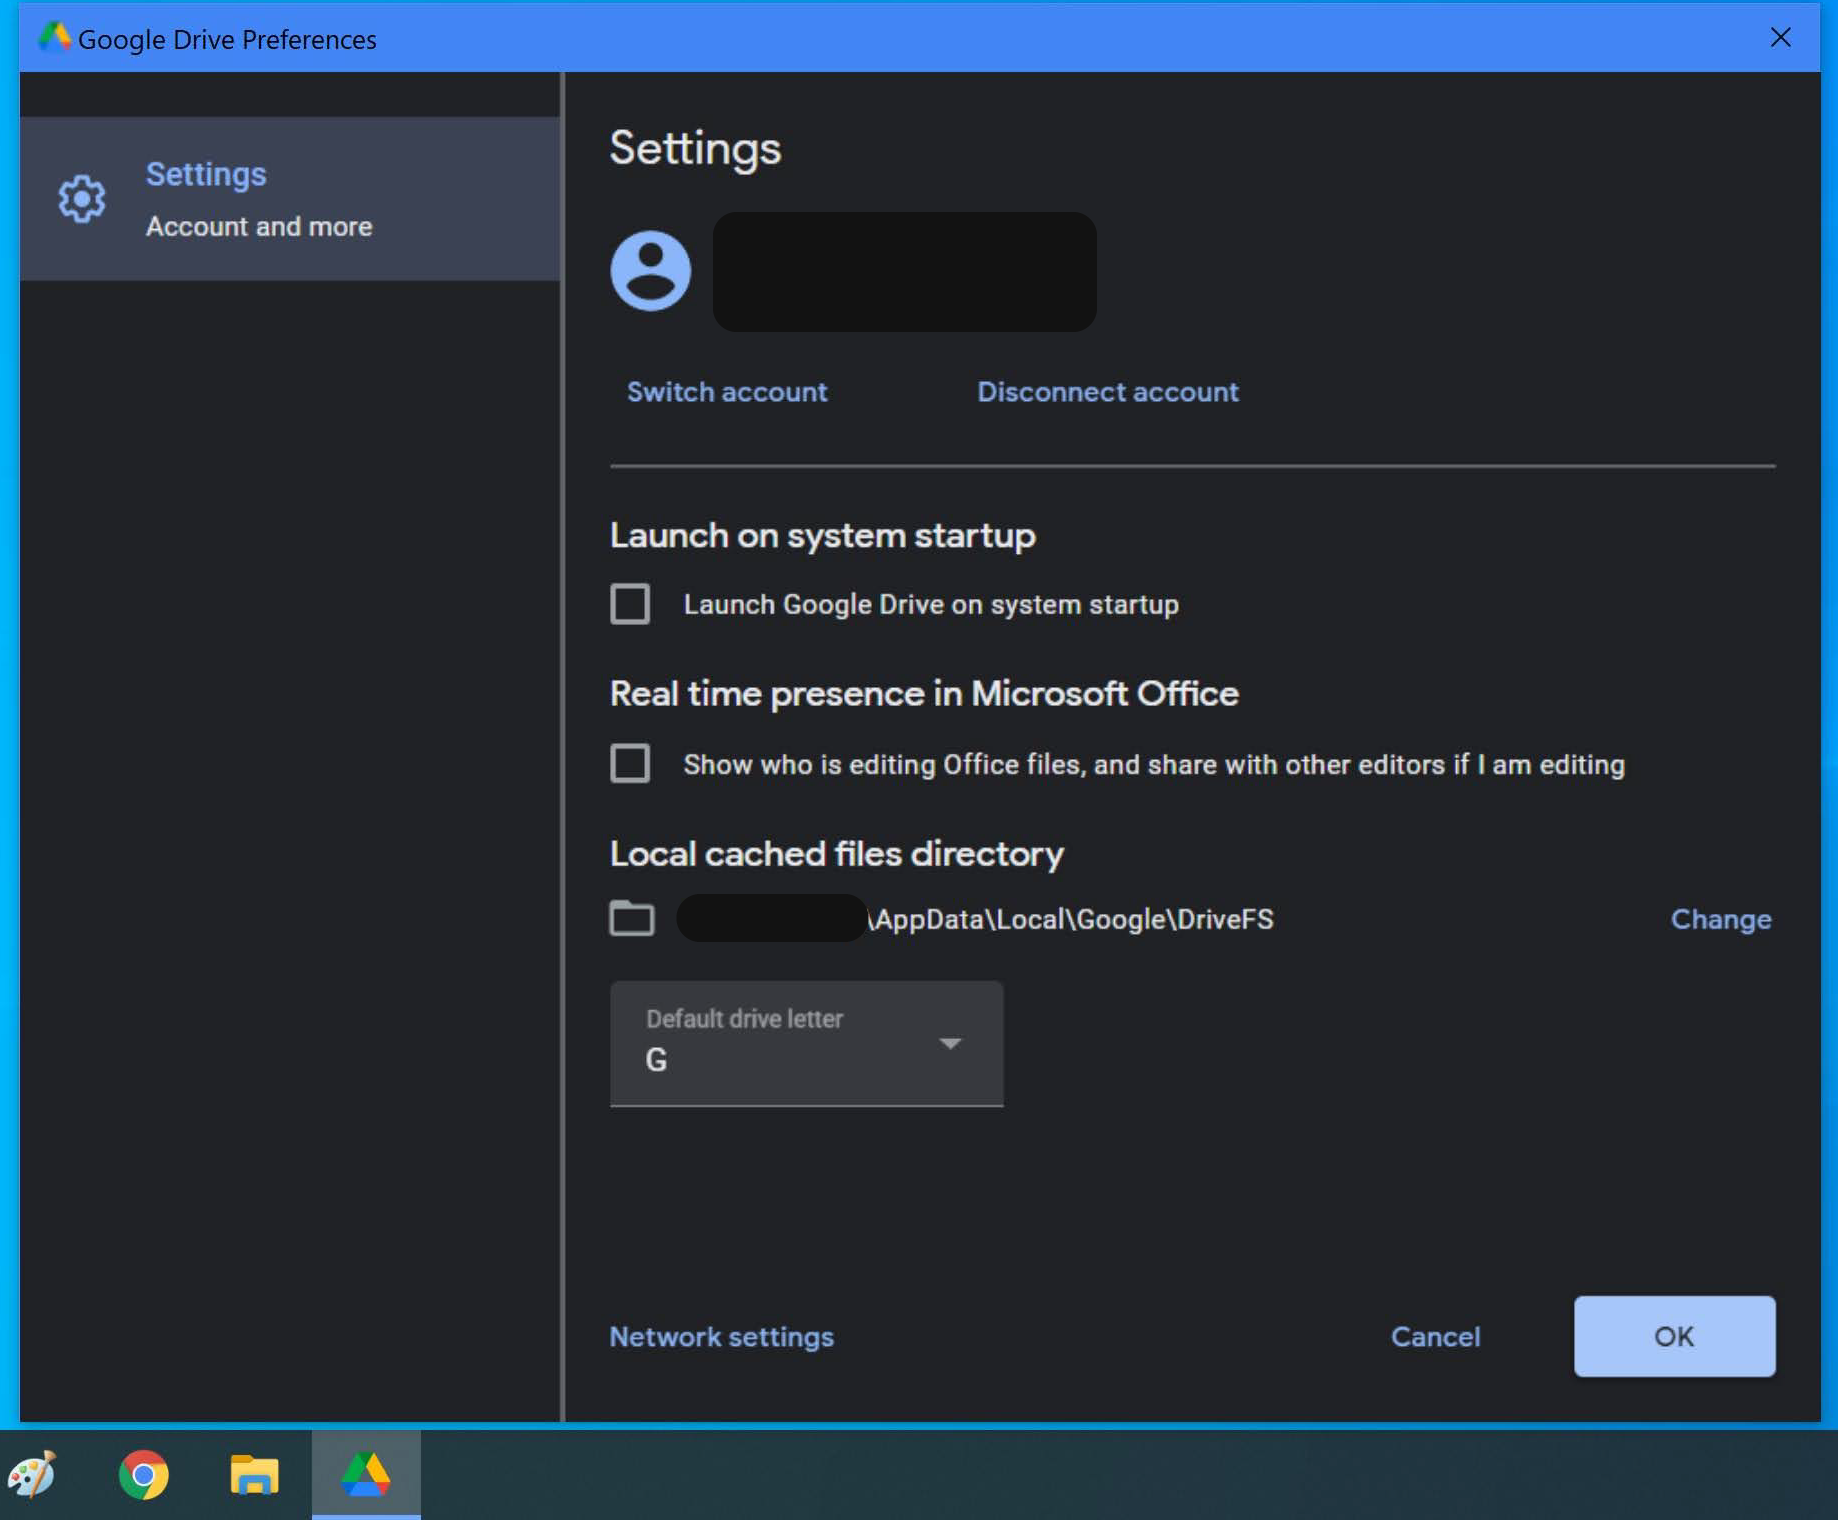The height and width of the screenshot is (1520, 1838).
Task: Enable Launch Google Drive on system startup
Action: pyautogui.click(x=630, y=604)
